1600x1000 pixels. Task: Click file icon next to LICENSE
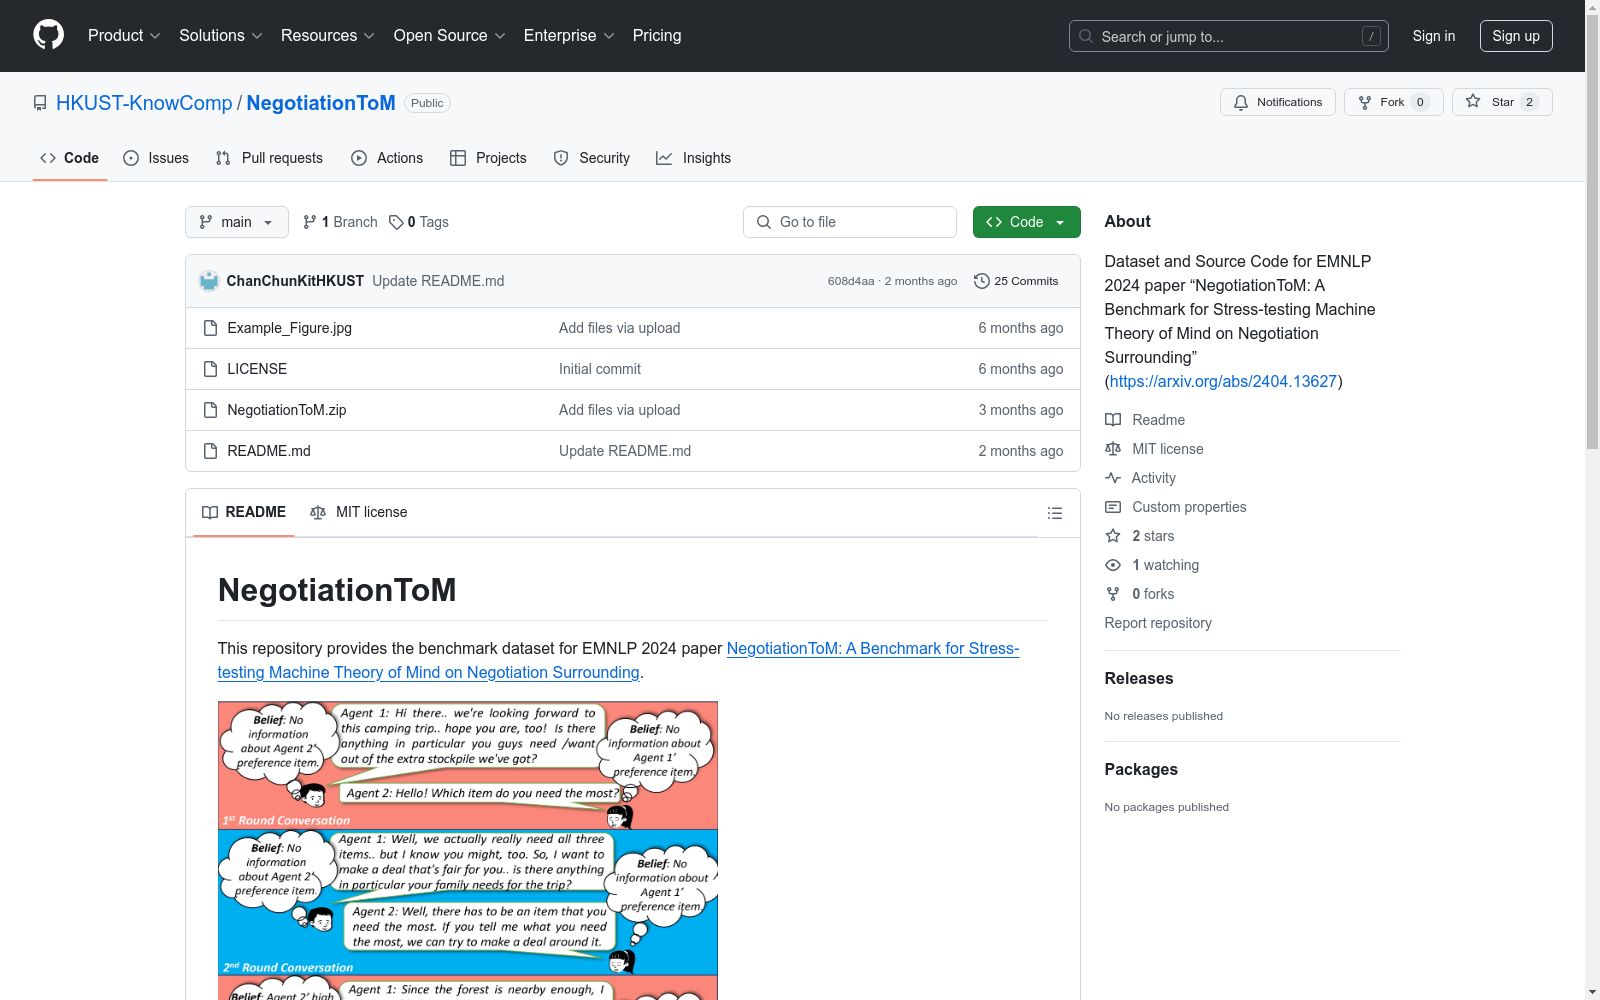pos(210,369)
